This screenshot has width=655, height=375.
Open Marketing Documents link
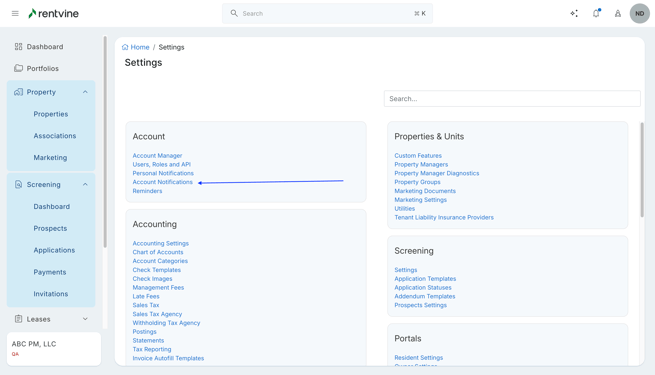[x=425, y=191]
